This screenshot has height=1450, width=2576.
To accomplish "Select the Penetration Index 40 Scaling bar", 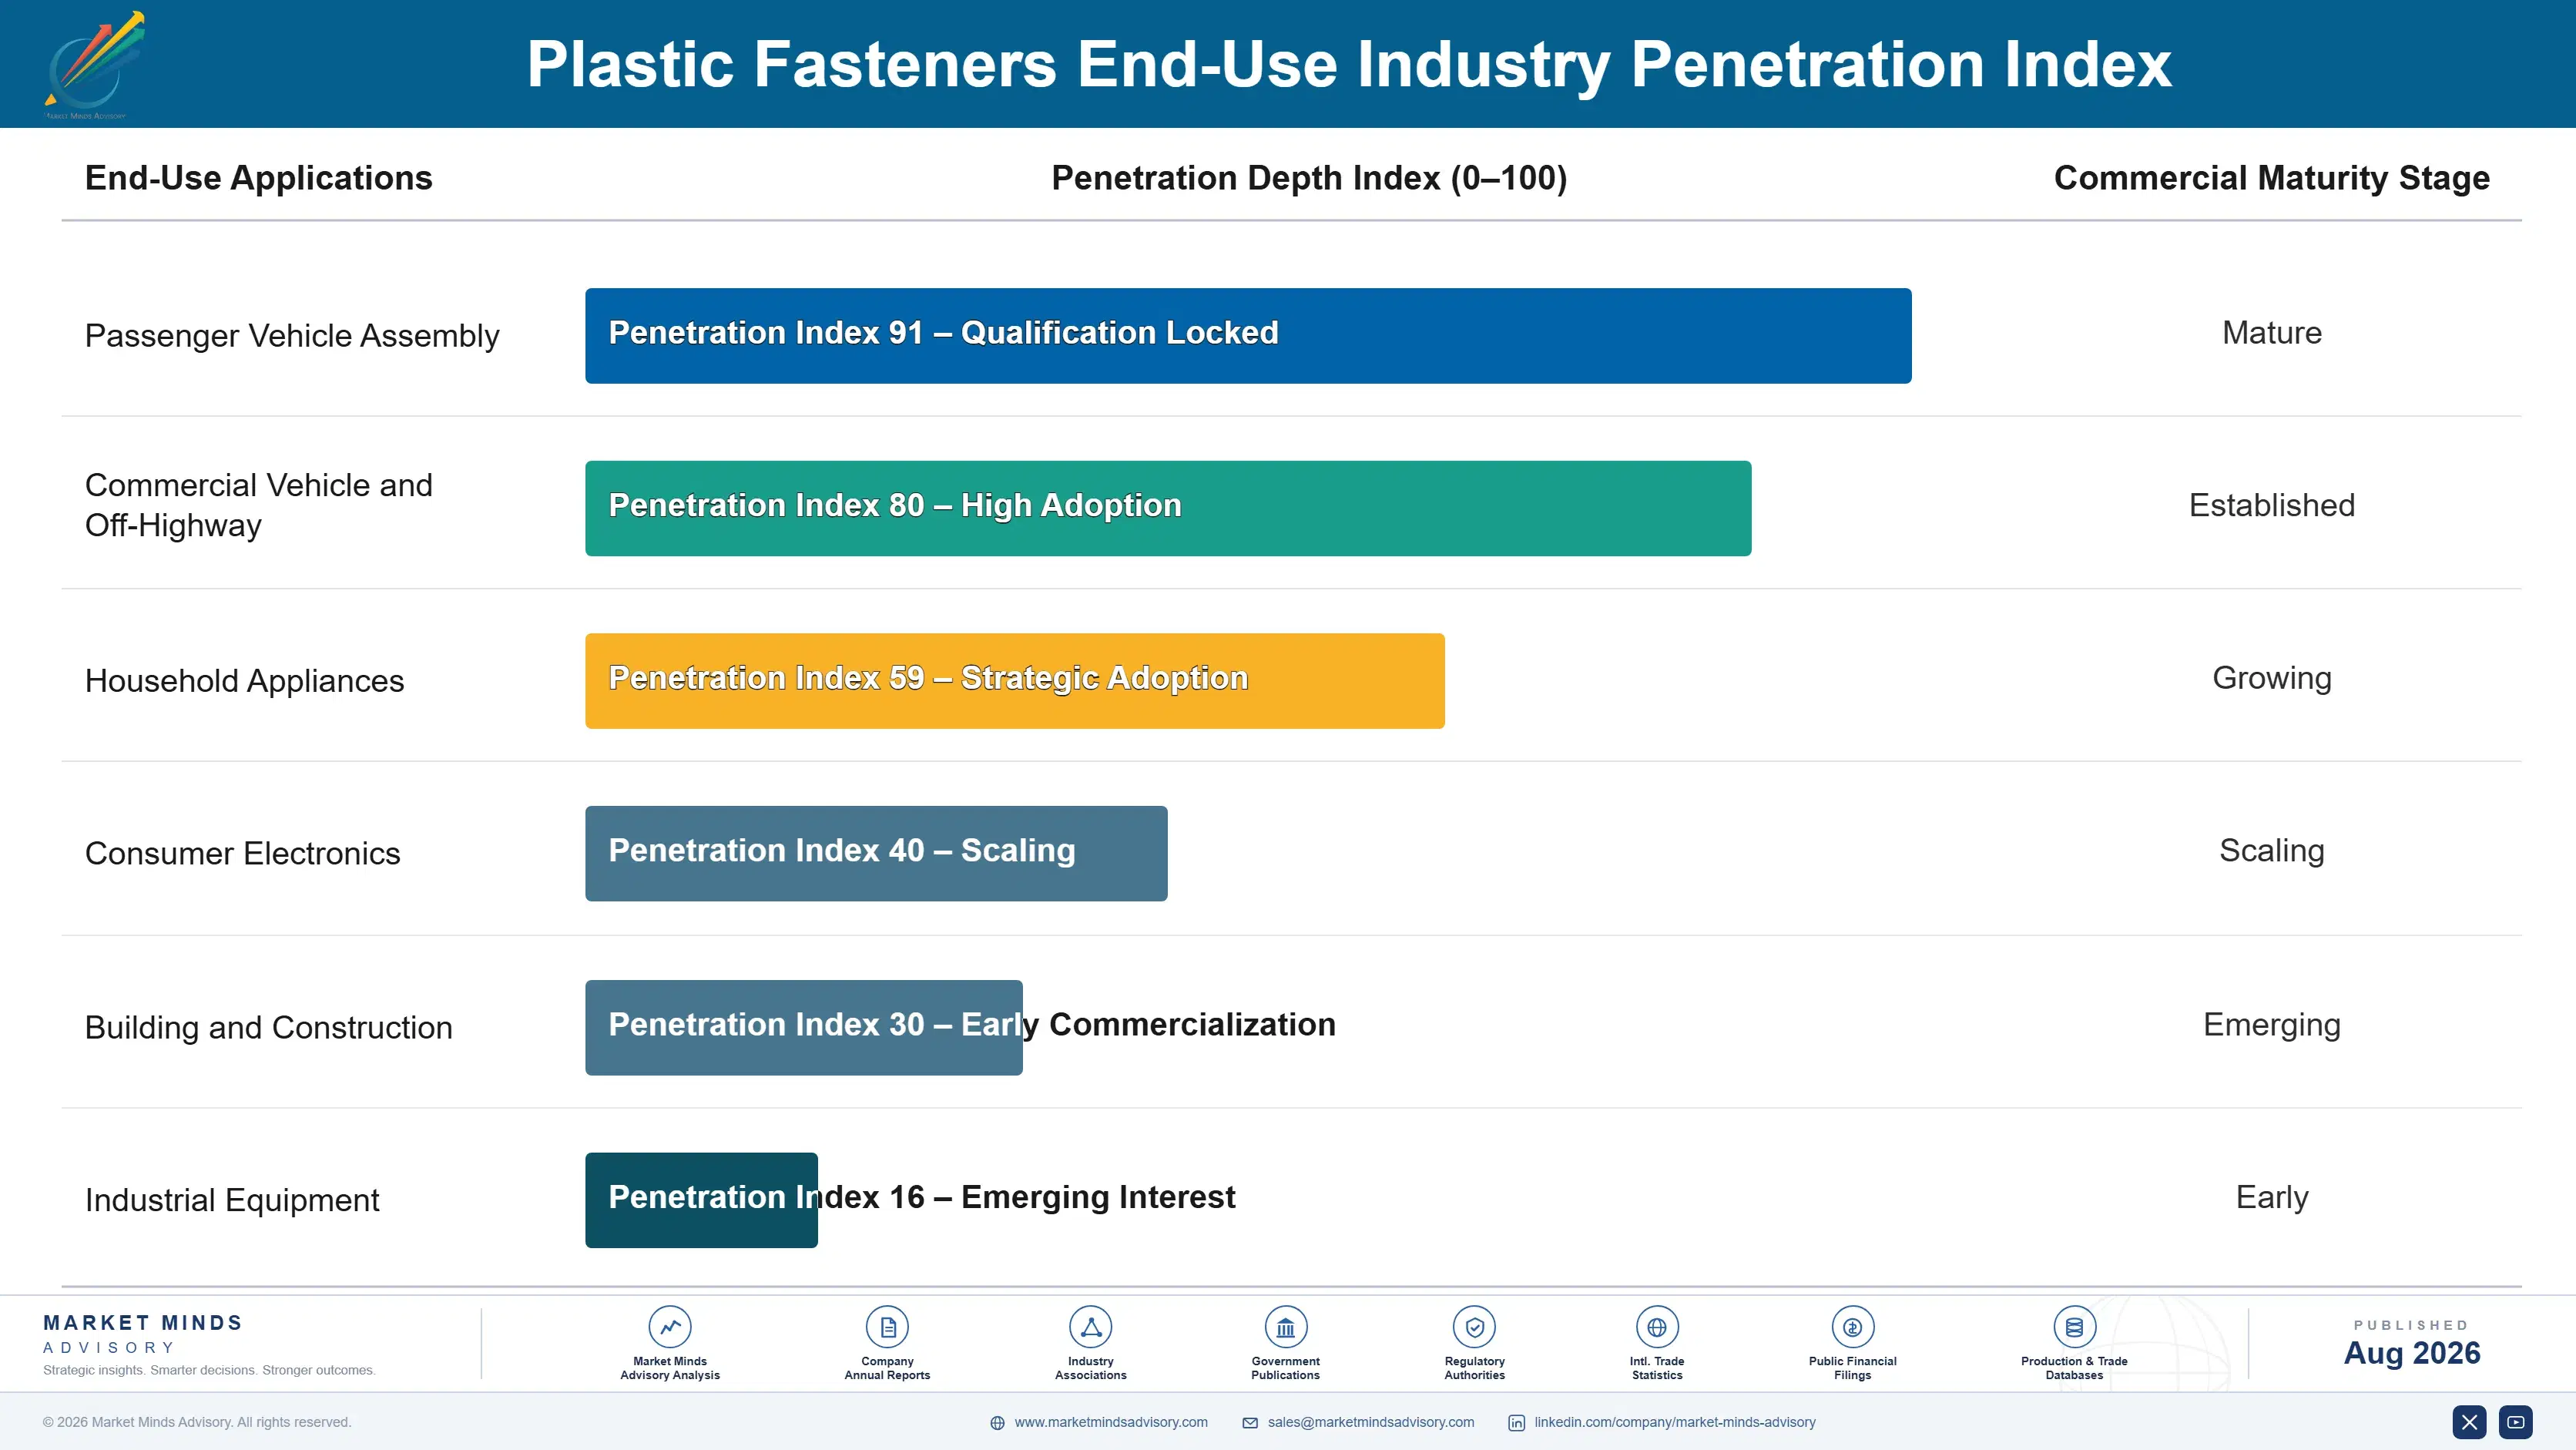I will (876, 854).
